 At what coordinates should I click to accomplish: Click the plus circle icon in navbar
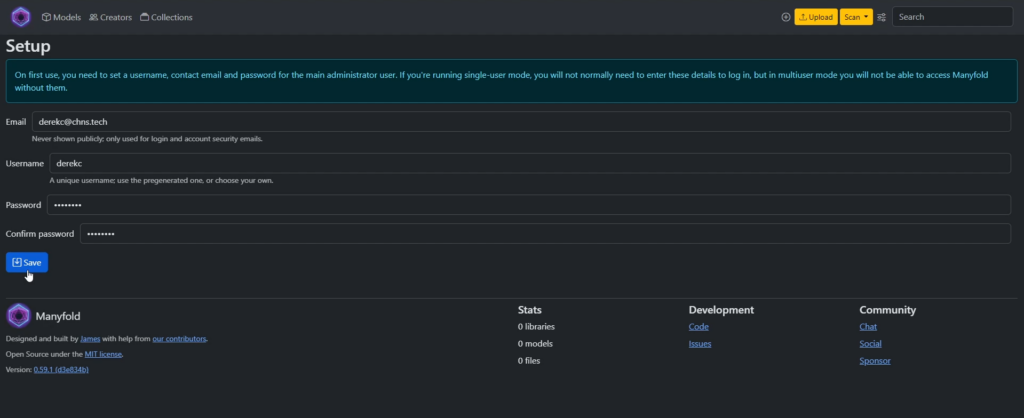[786, 17]
